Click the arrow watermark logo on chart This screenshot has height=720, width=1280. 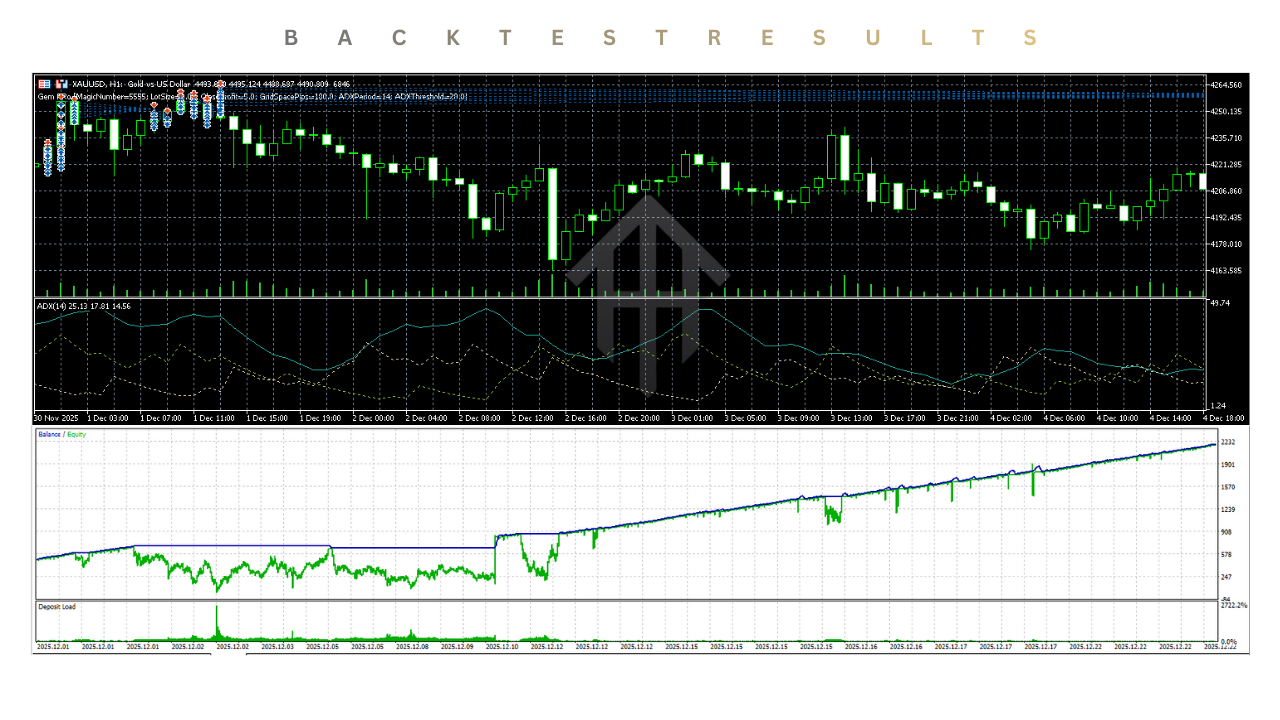[647, 290]
